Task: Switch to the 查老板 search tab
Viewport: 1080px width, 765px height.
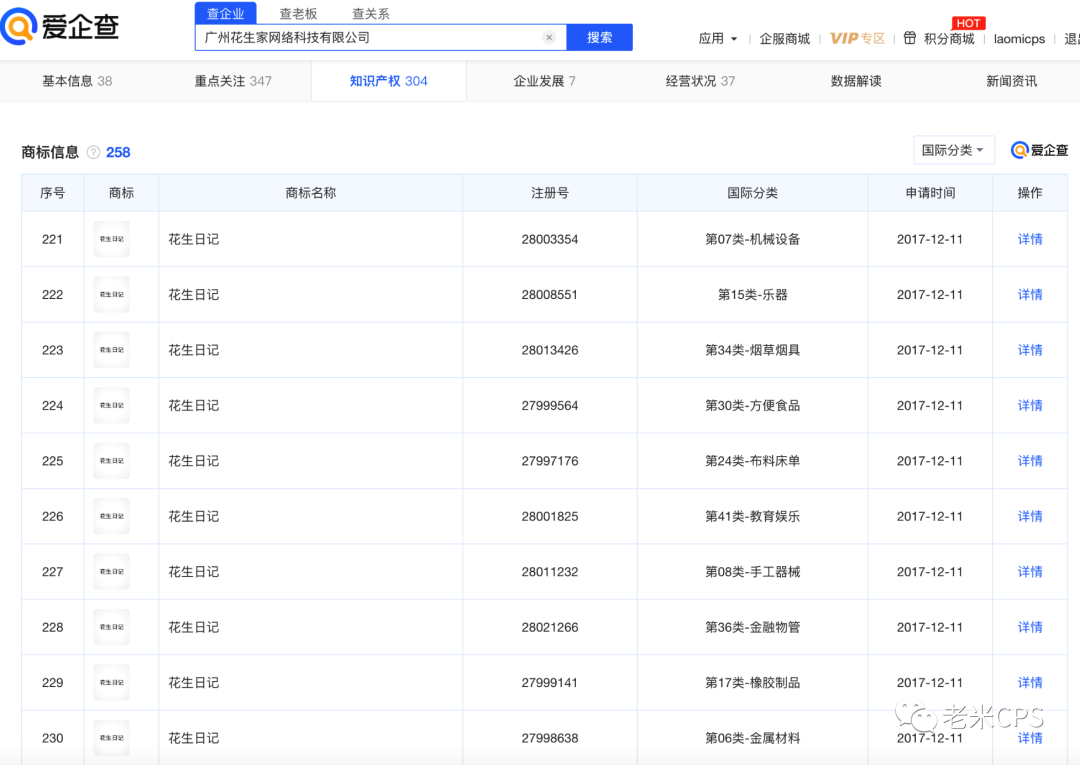Action: (298, 14)
